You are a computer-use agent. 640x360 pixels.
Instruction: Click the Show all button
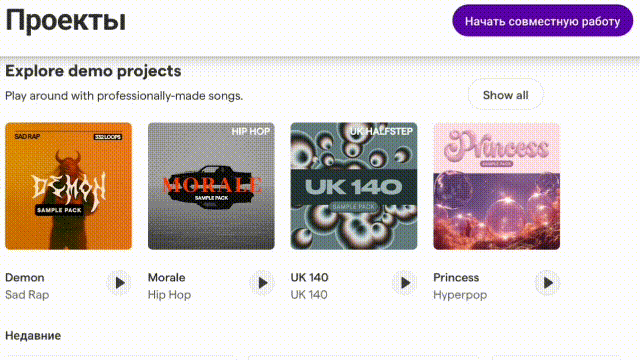(x=506, y=95)
